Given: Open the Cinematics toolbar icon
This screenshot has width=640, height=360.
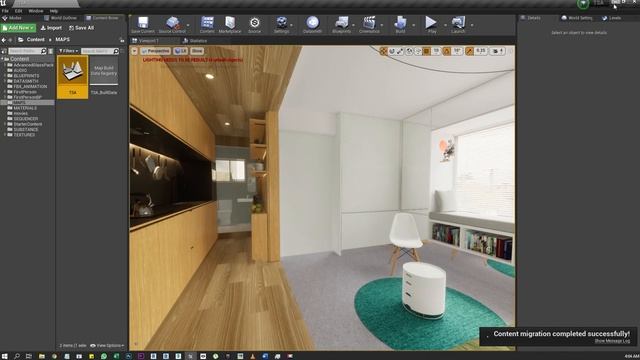Looking at the screenshot, I should [369, 24].
